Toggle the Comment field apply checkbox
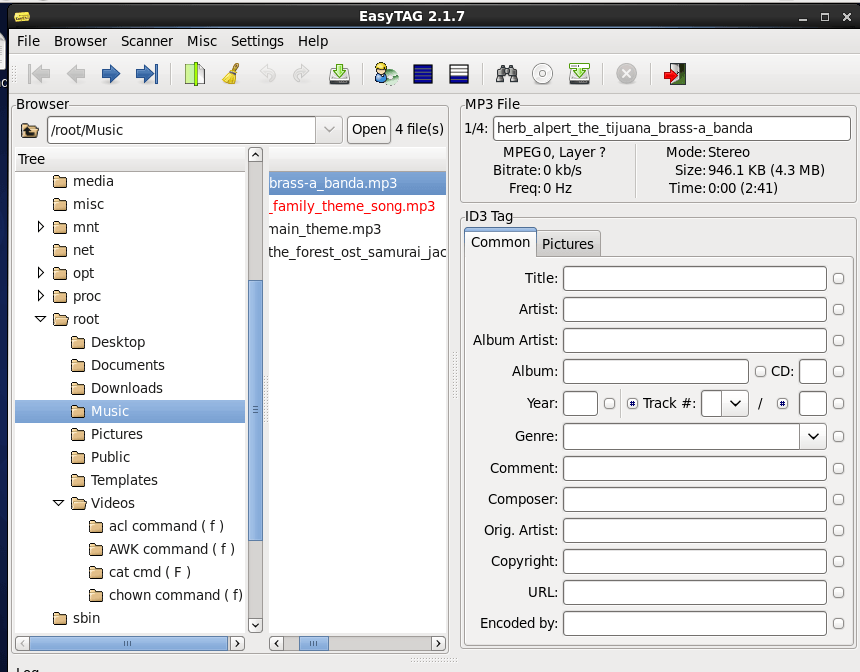The image size is (860, 672). (838, 468)
